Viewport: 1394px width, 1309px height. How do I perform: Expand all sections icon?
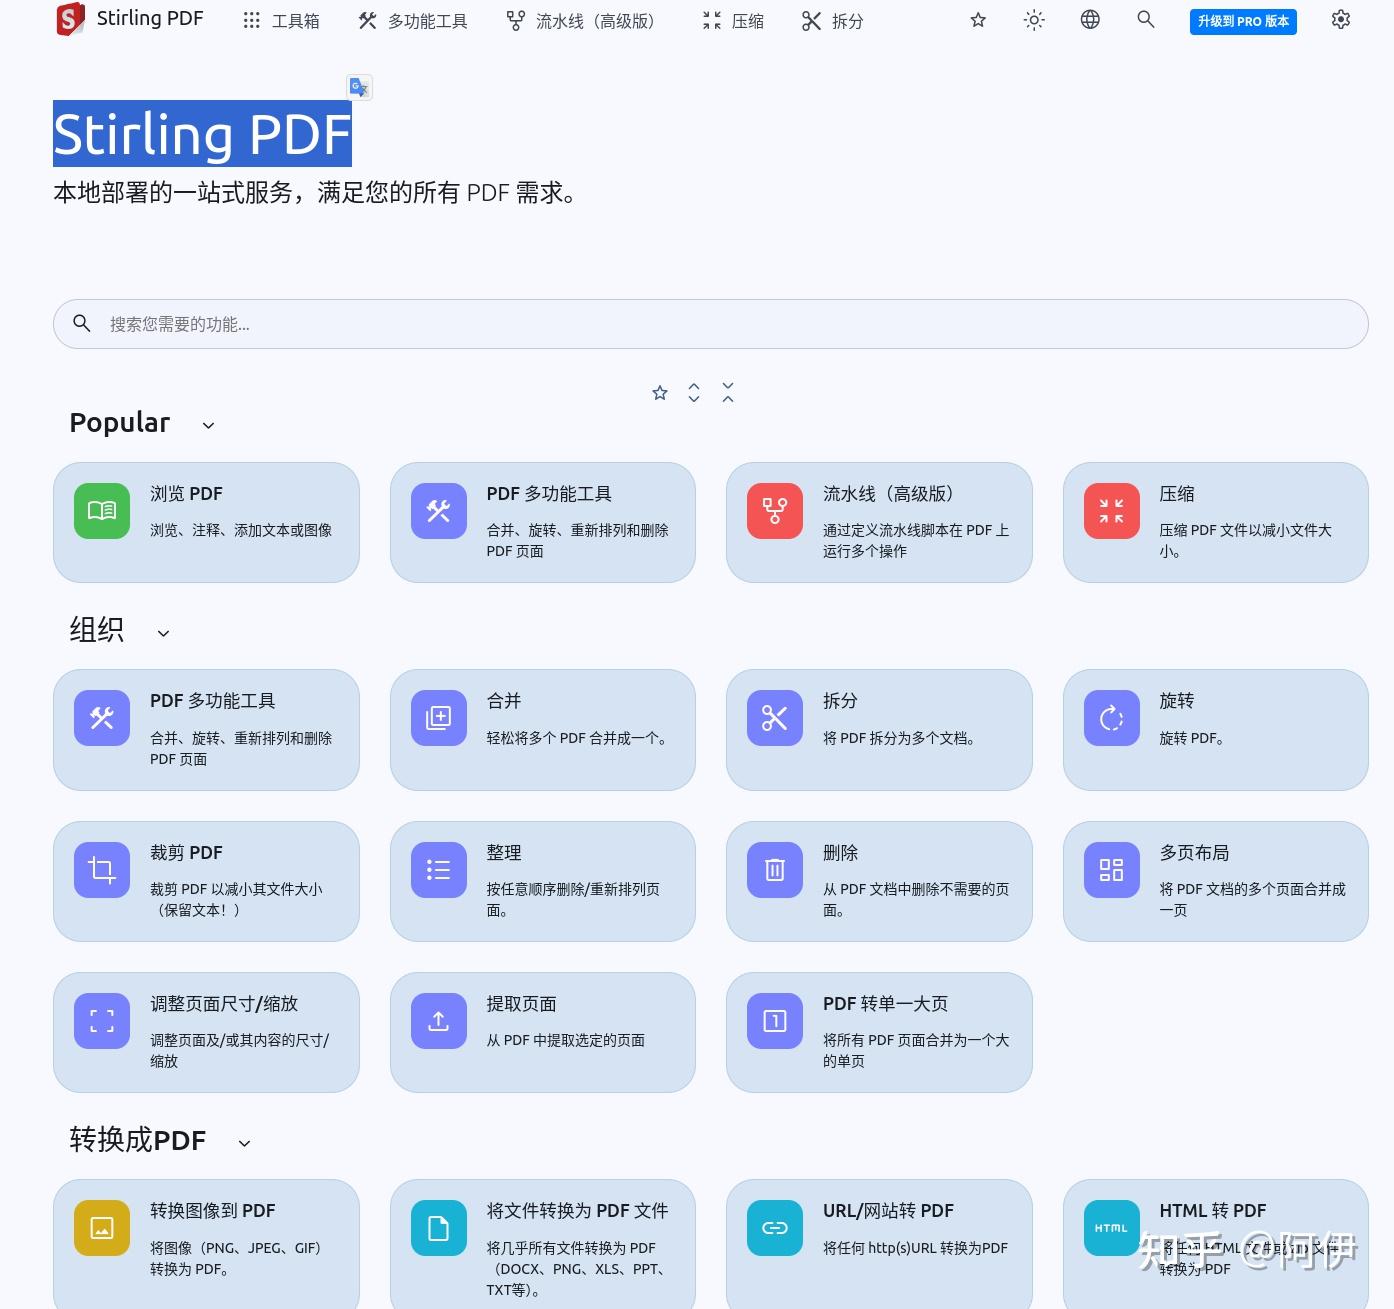tap(694, 393)
